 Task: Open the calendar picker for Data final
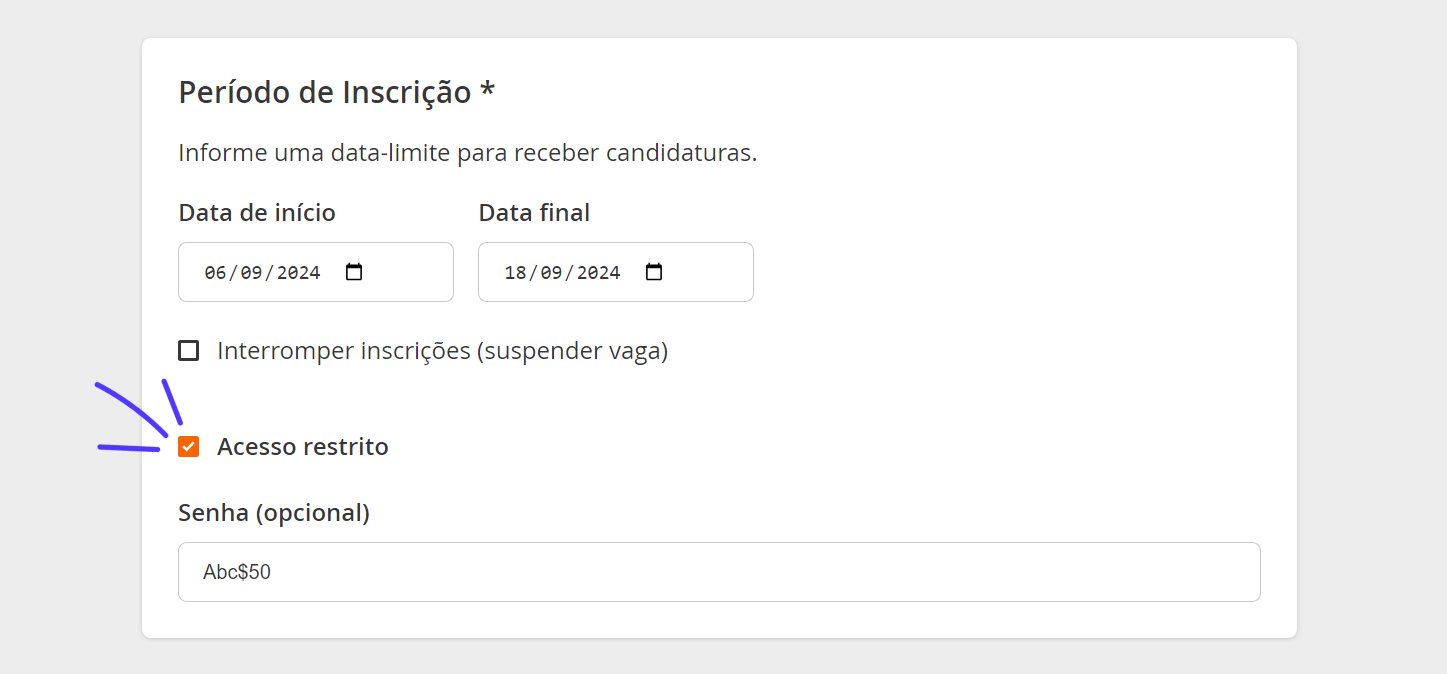(654, 272)
